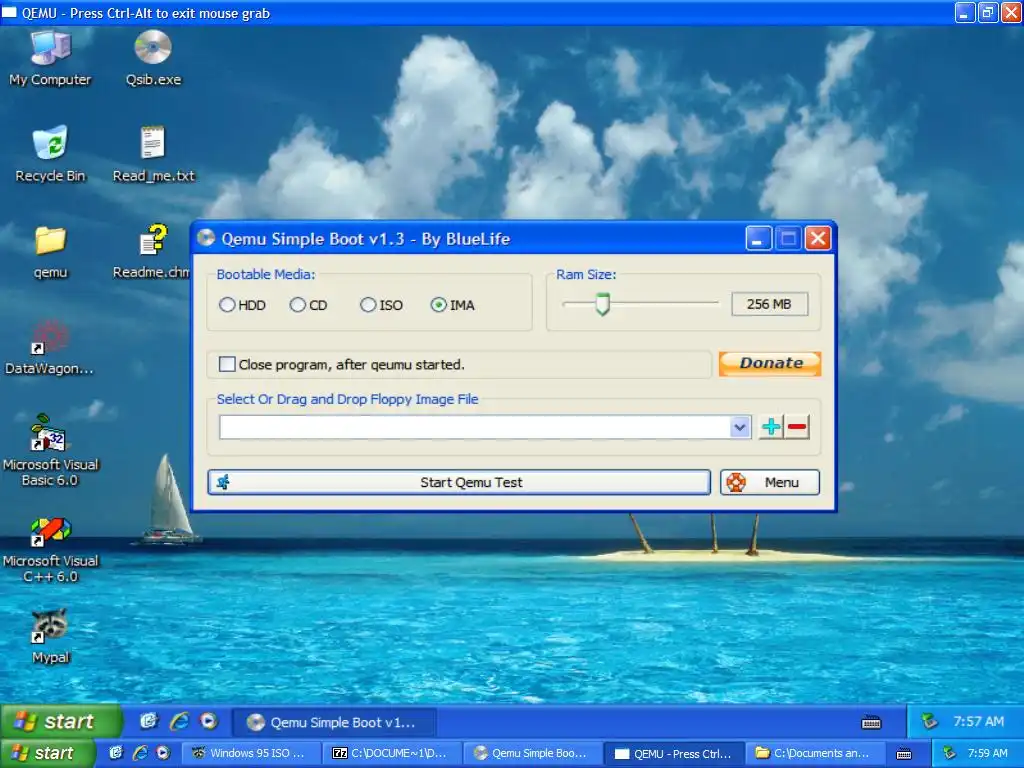Click the 256 MB ram value box

pos(769,304)
